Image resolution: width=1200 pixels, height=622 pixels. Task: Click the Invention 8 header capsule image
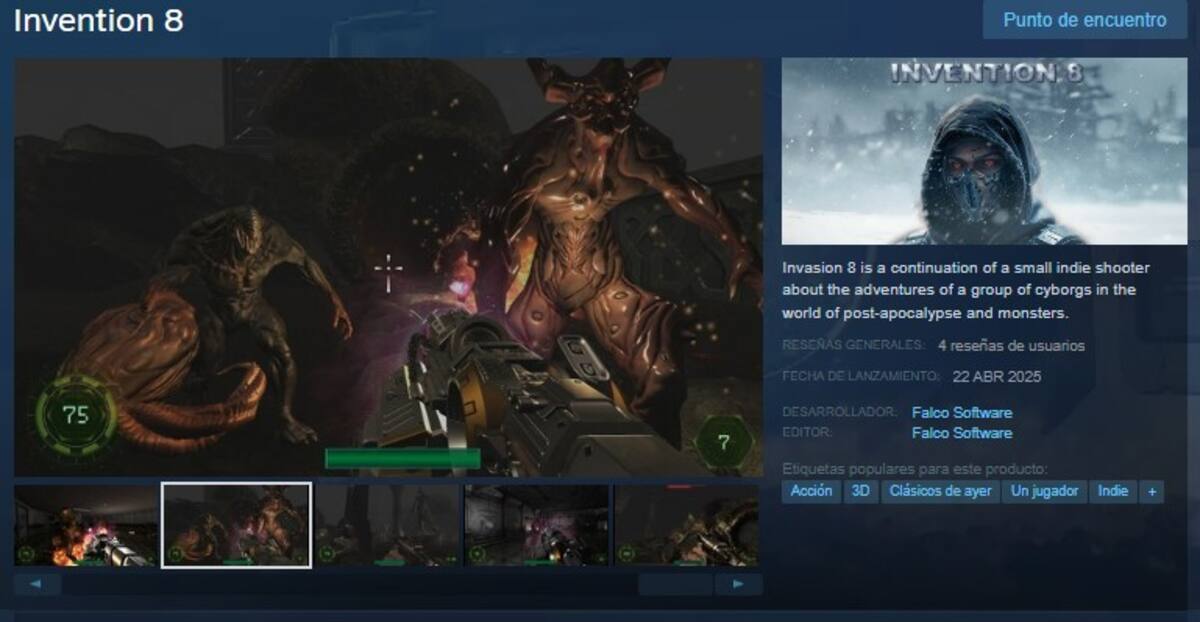tap(984, 151)
